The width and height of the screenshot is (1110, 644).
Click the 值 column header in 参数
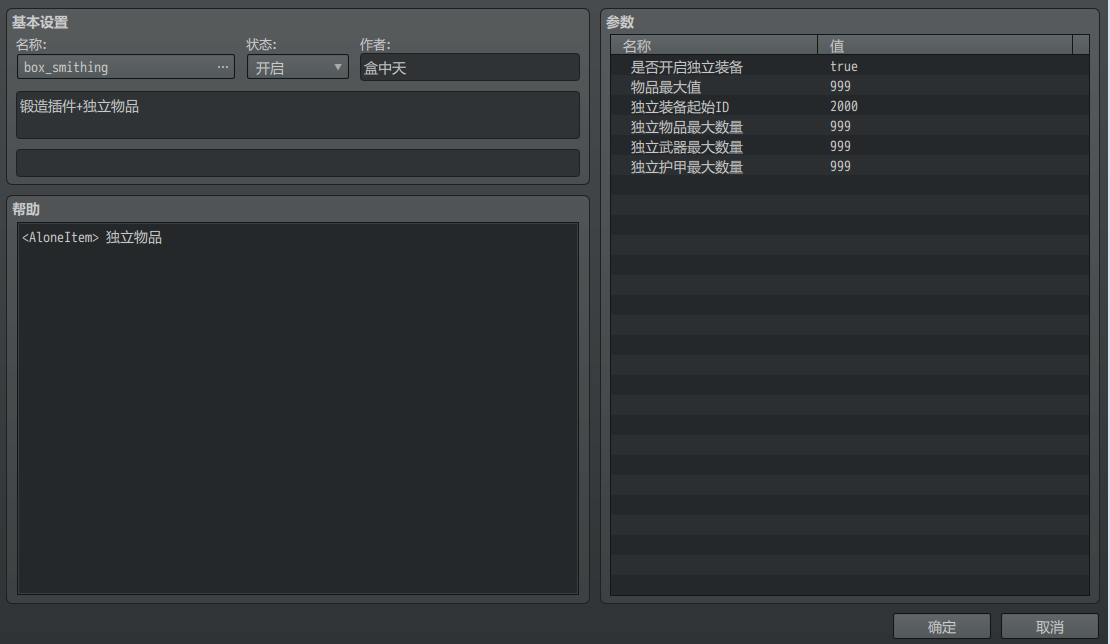pos(945,45)
